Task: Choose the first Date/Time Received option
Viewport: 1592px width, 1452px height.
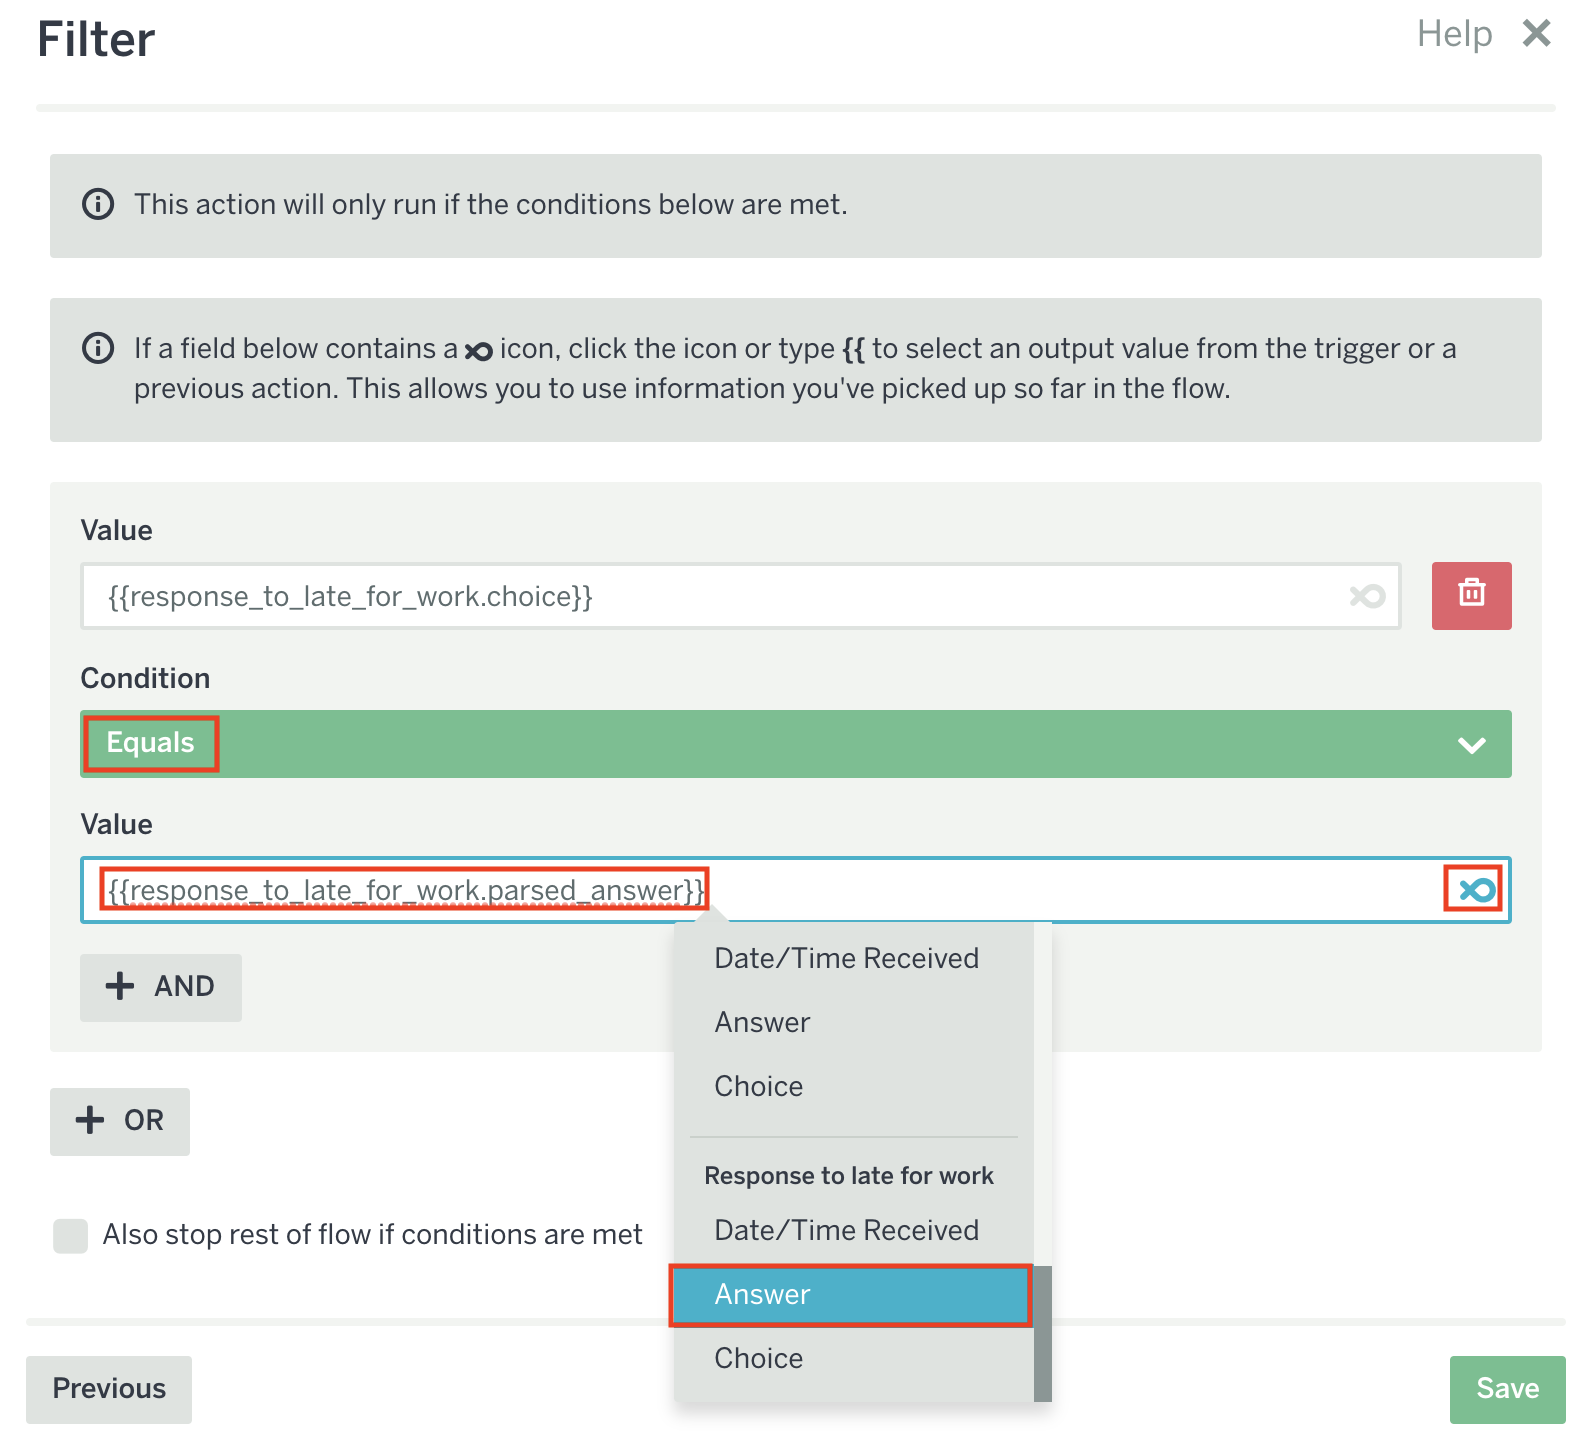Action: (x=846, y=958)
